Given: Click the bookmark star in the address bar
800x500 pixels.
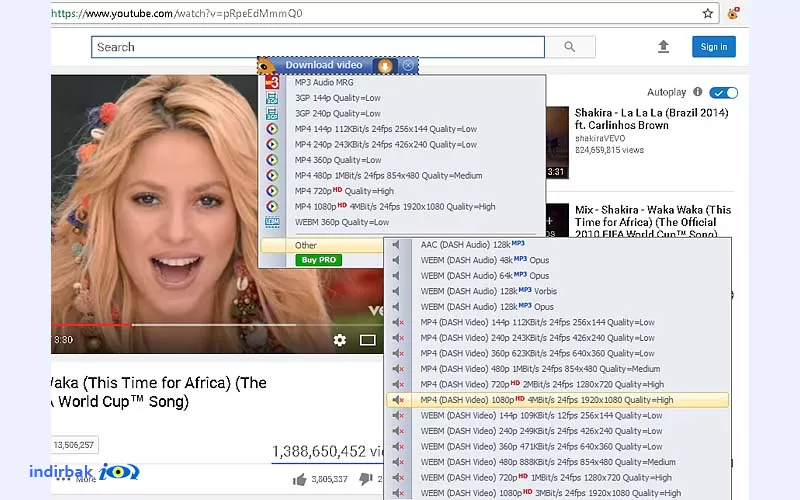Looking at the screenshot, I should tap(707, 13).
